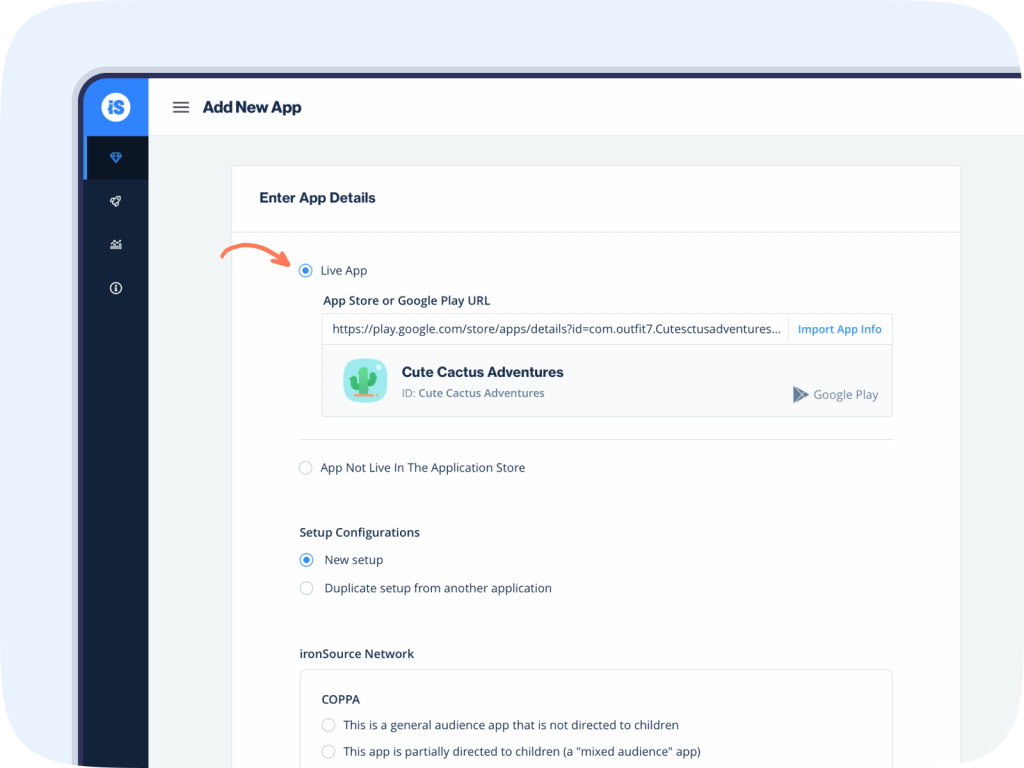Open the hamburger navigation menu
This screenshot has height=768, width=1024.
coord(180,107)
